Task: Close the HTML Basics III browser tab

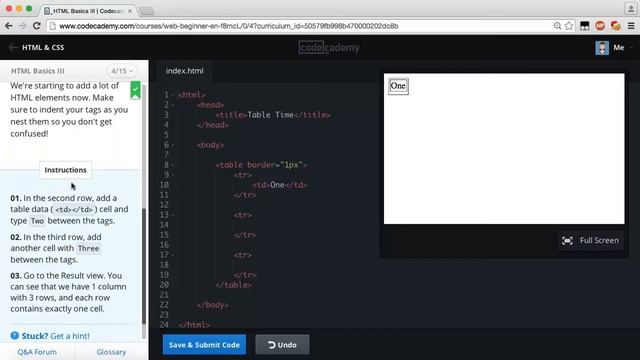Action: pyautogui.click(x=130, y=11)
